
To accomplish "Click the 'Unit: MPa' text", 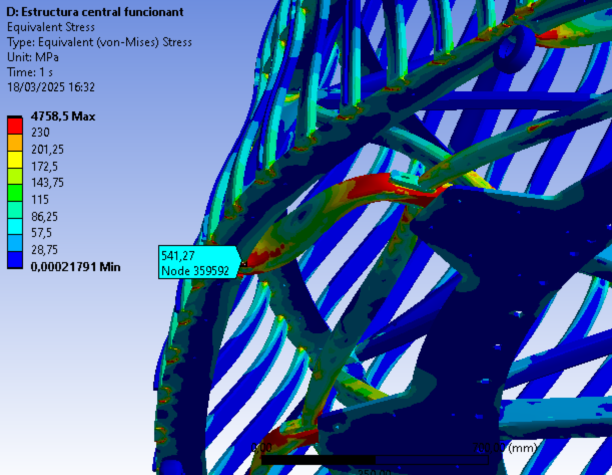I will tap(35, 57).
